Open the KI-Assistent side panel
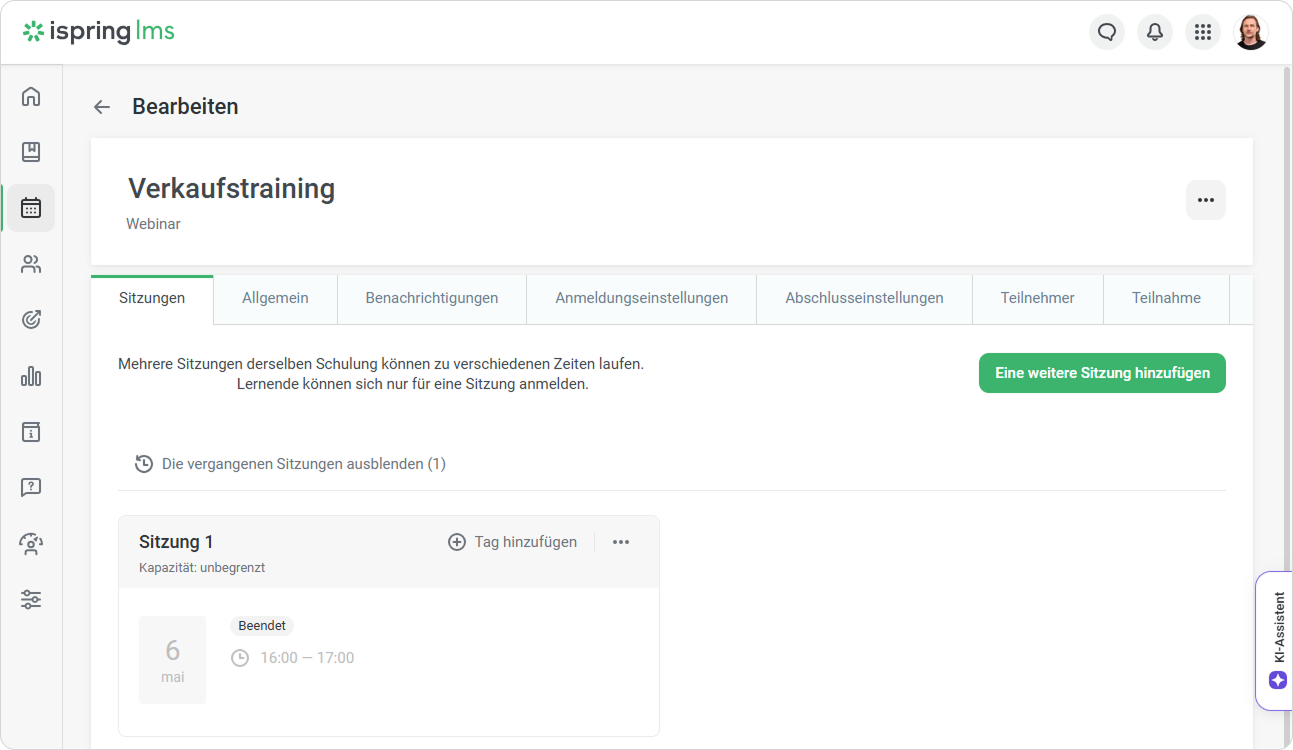1293x750 pixels. (1277, 640)
